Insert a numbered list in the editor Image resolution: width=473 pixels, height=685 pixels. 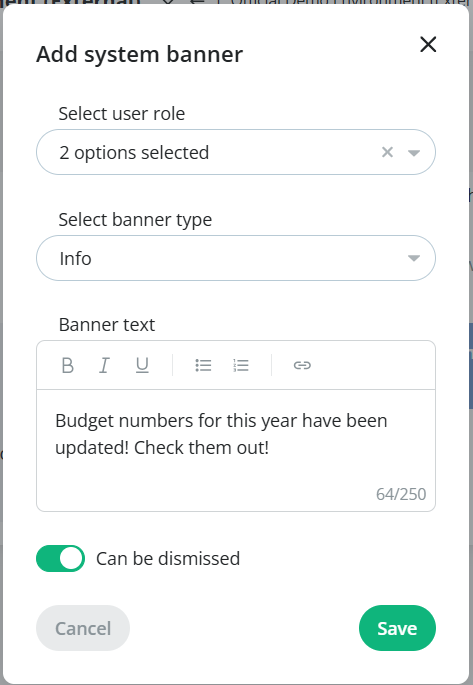coord(241,365)
